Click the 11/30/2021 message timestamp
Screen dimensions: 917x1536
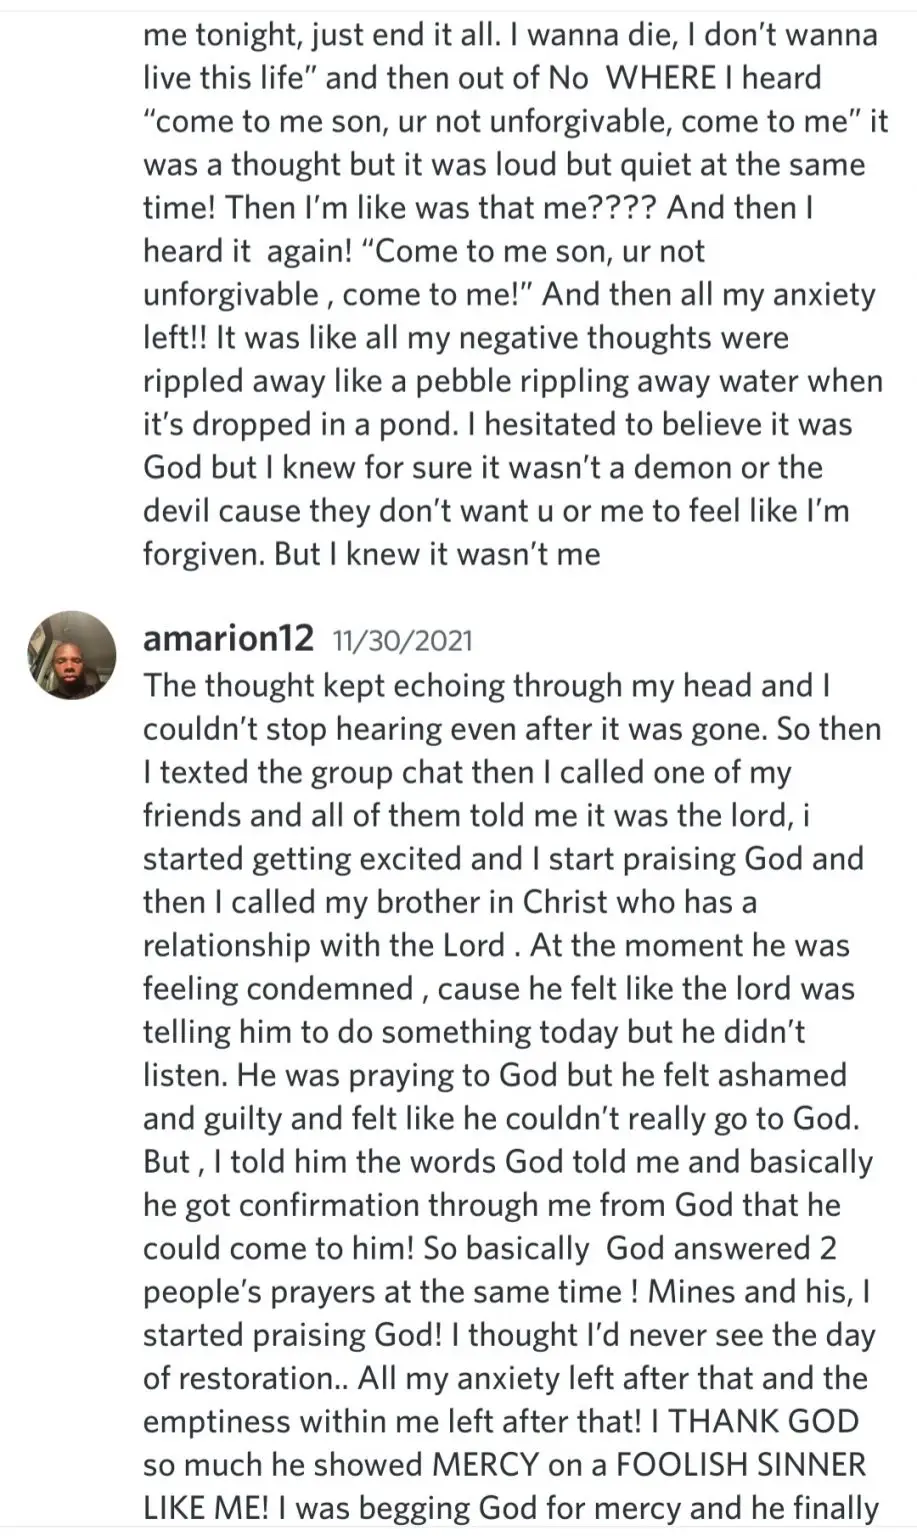tap(402, 640)
